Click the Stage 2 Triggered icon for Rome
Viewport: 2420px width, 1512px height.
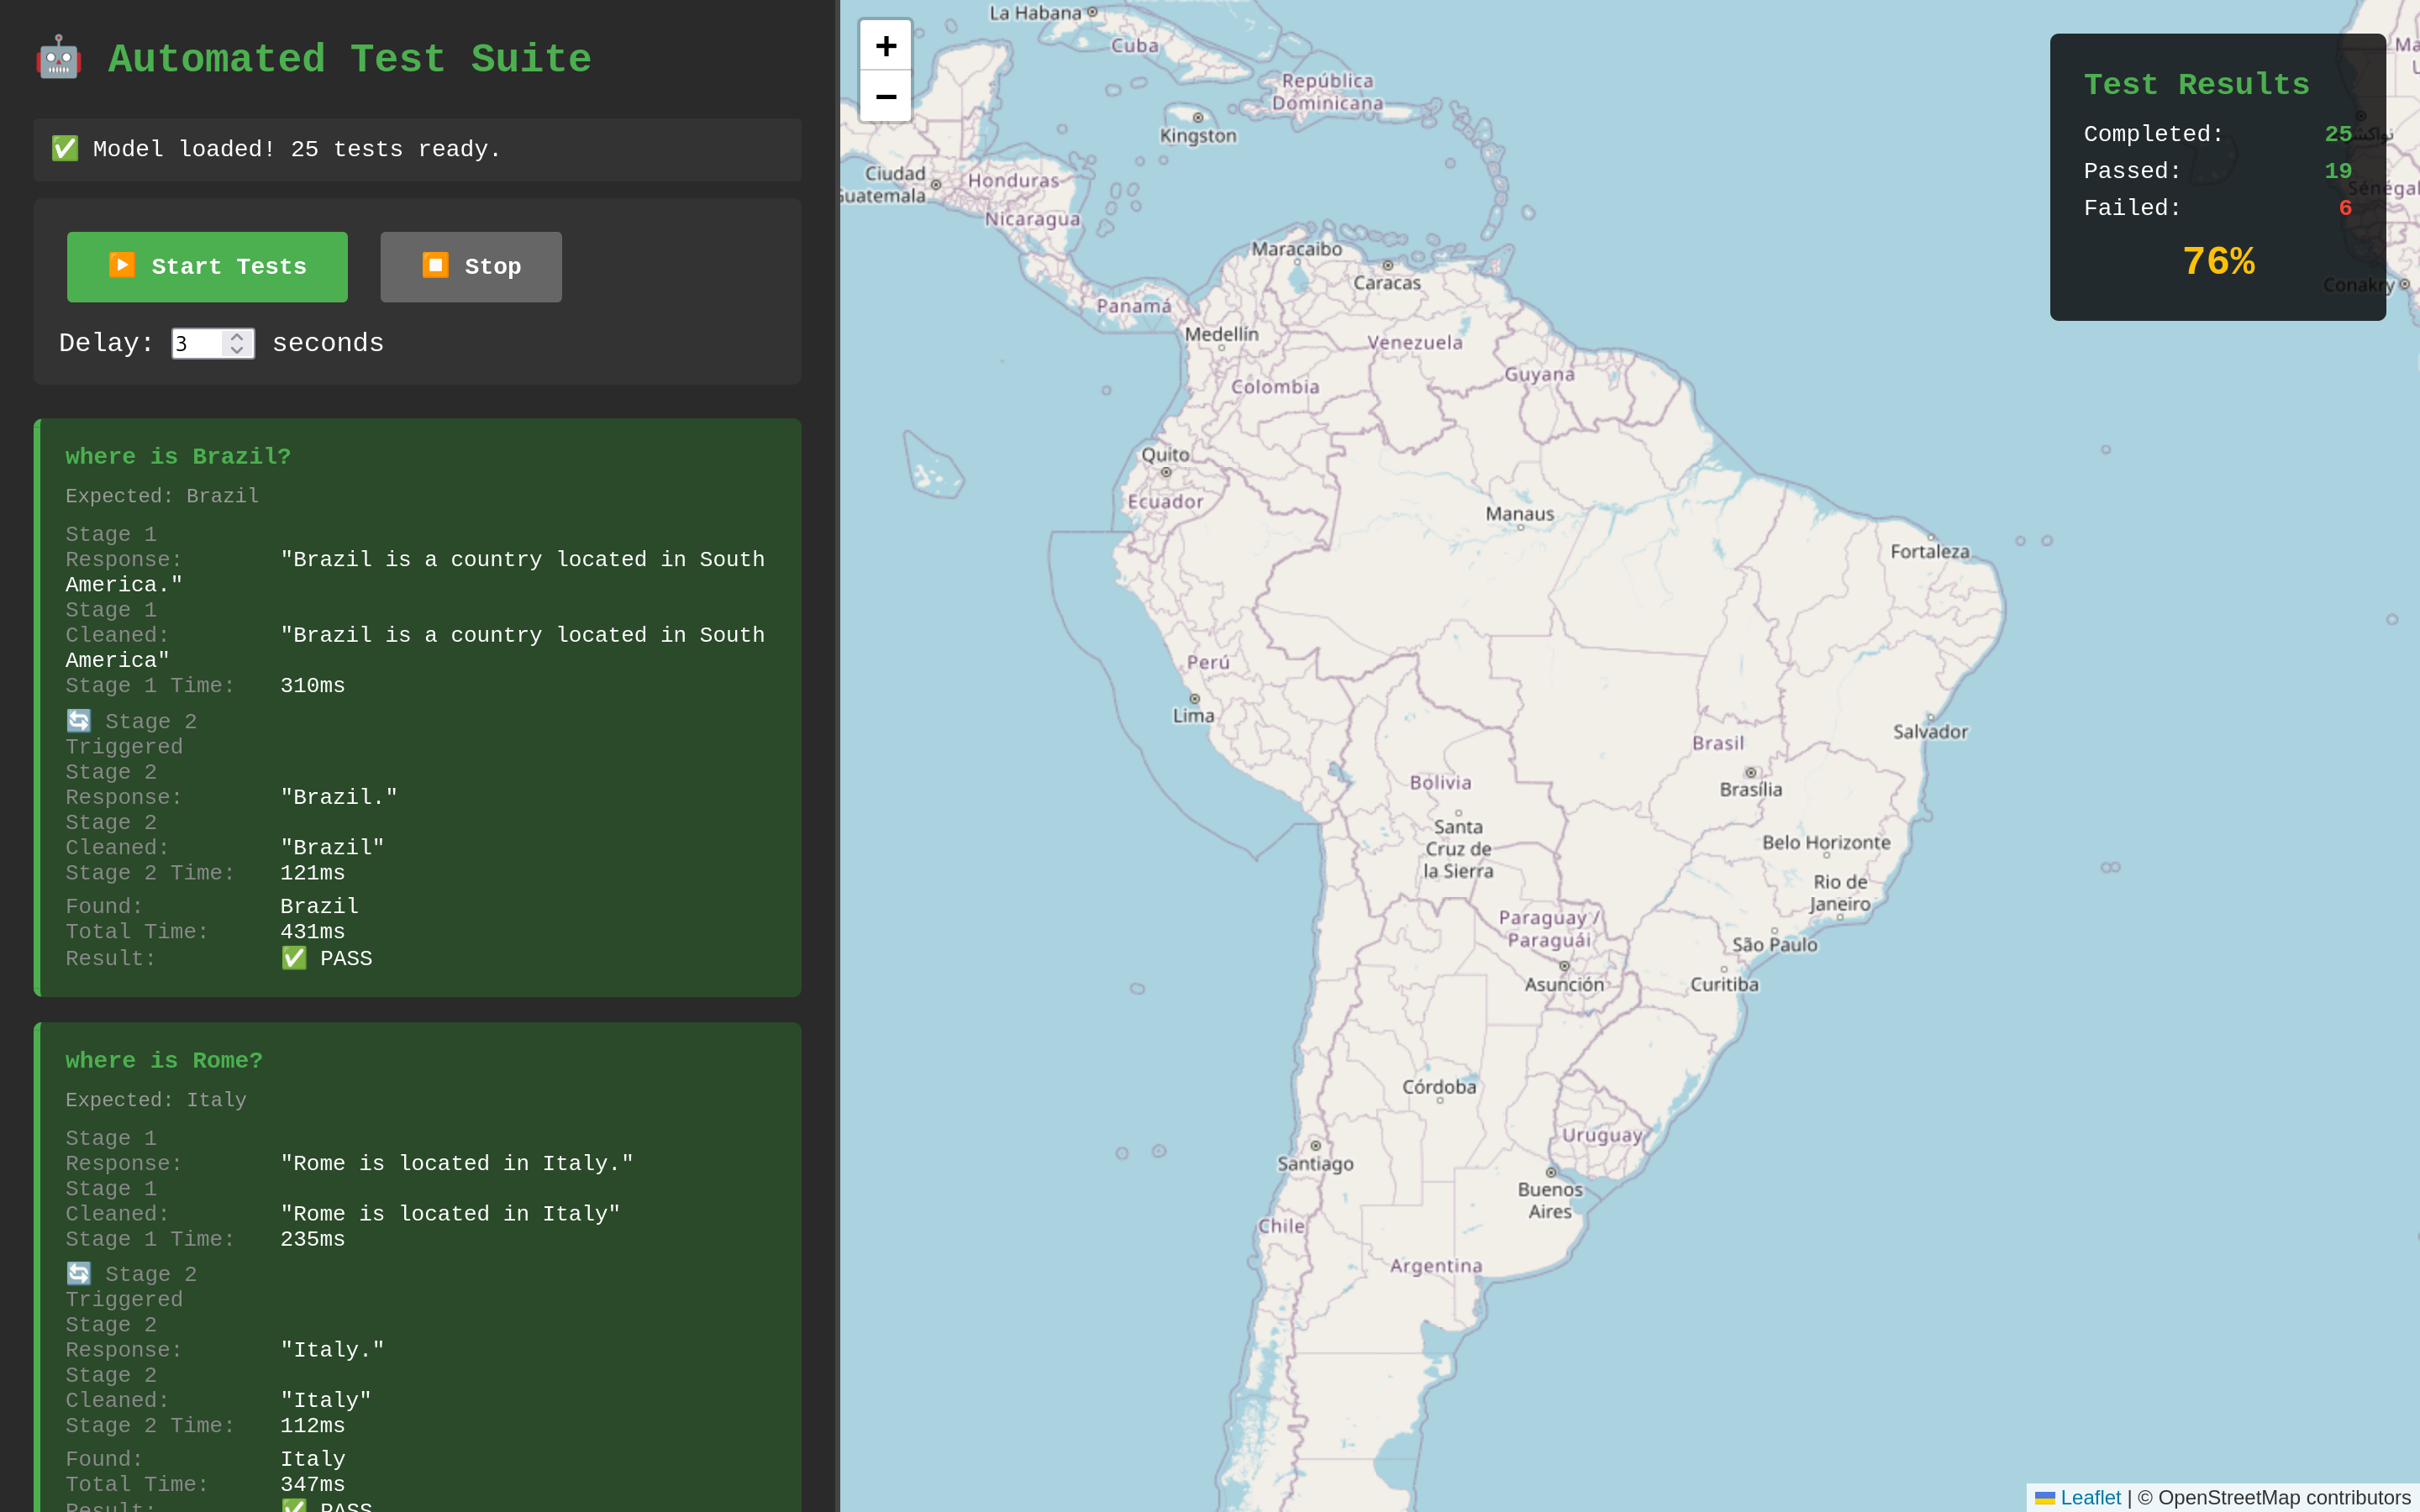[x=79, y=1273]
